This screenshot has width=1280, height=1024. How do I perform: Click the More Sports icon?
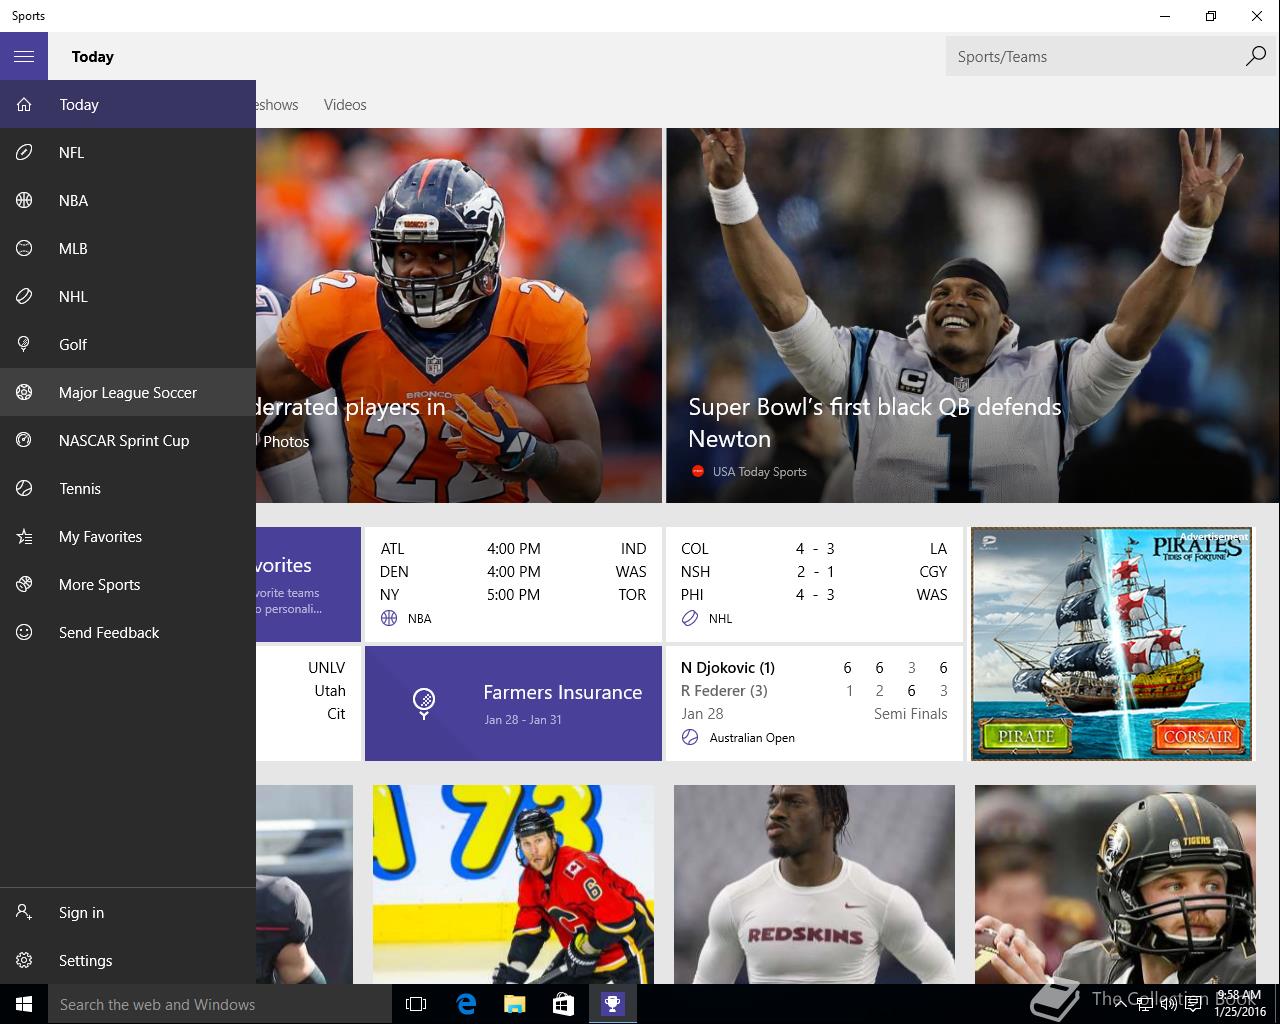point(24,584)
